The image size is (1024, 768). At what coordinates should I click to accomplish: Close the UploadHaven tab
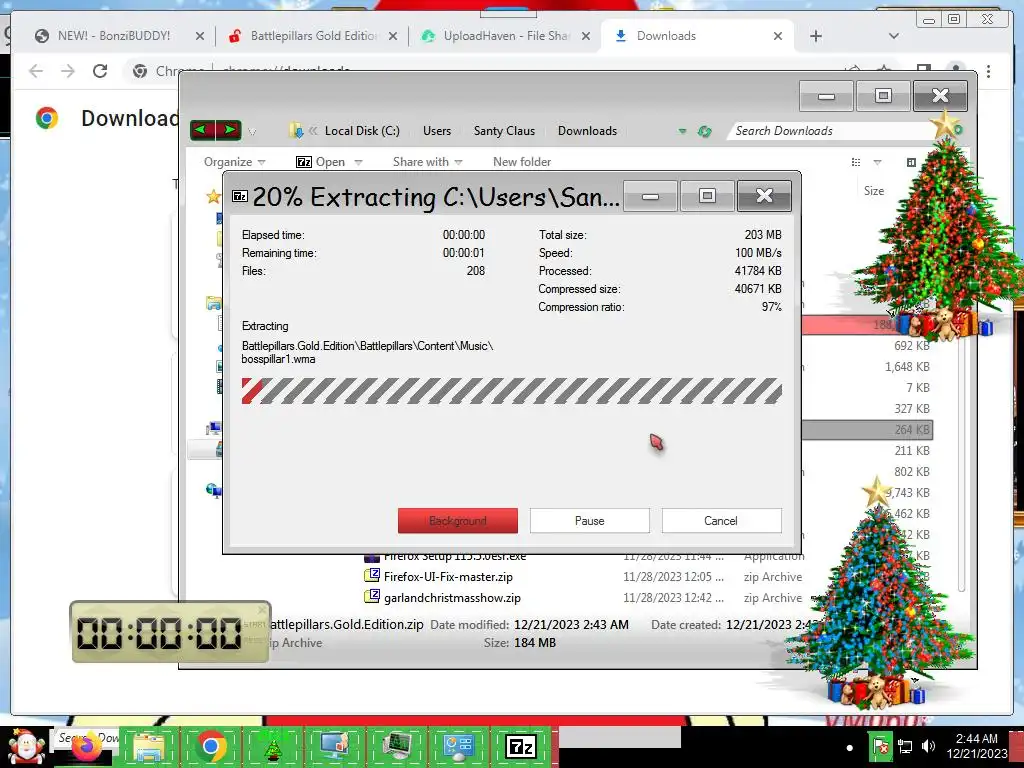pyautogui.click(x=586, y=36)
